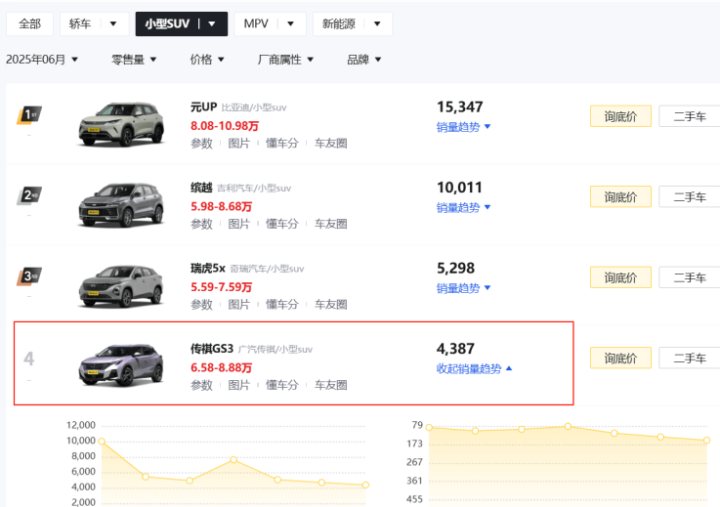Collapse 收起销量趋势 for 传祺GS3
The image size is (720, 507).
coord(474,369)
